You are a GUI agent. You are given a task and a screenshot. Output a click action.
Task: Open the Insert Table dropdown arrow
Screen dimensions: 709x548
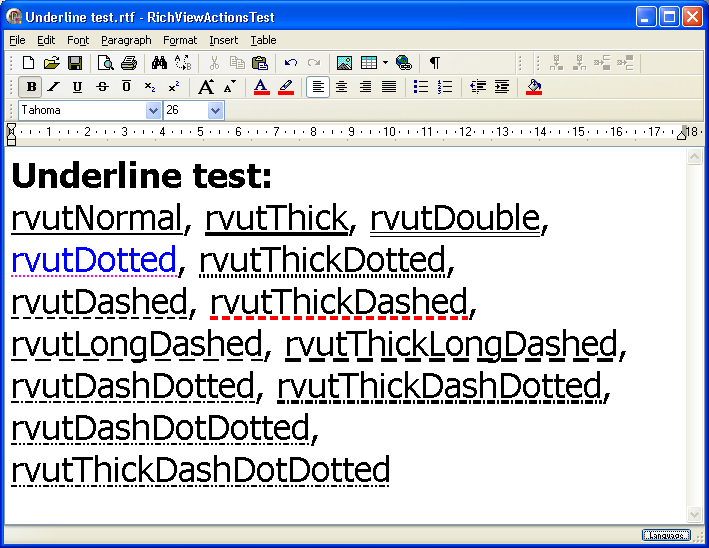coord(385,63)
